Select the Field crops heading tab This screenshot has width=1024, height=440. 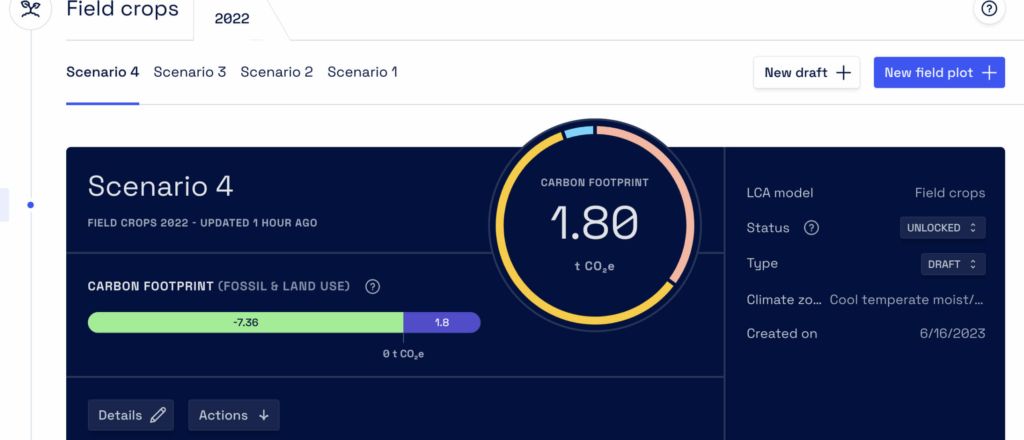122,10
